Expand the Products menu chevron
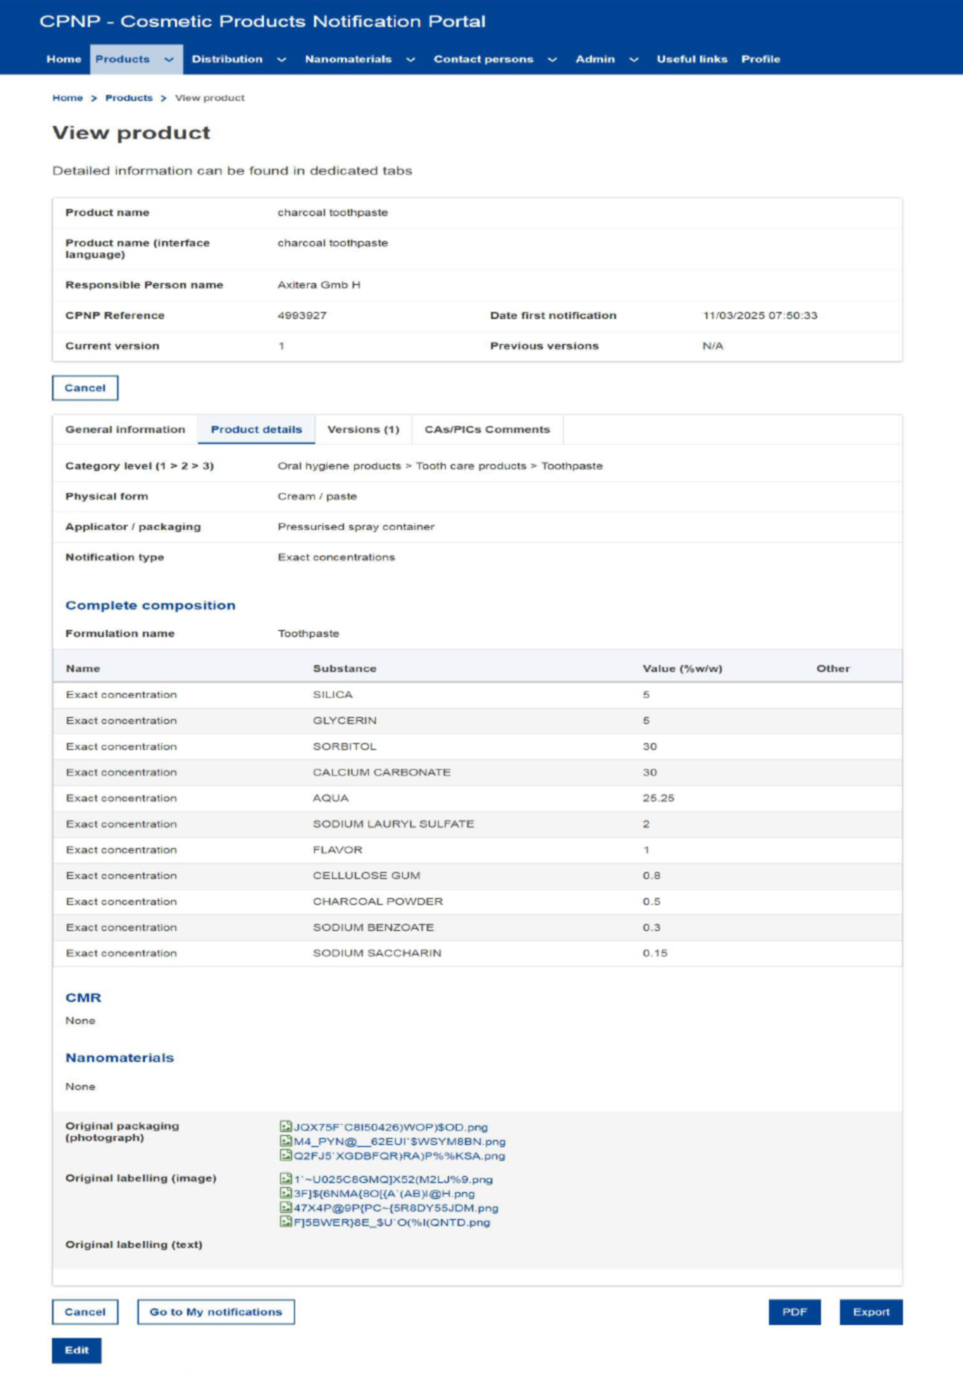 (169, 60)
